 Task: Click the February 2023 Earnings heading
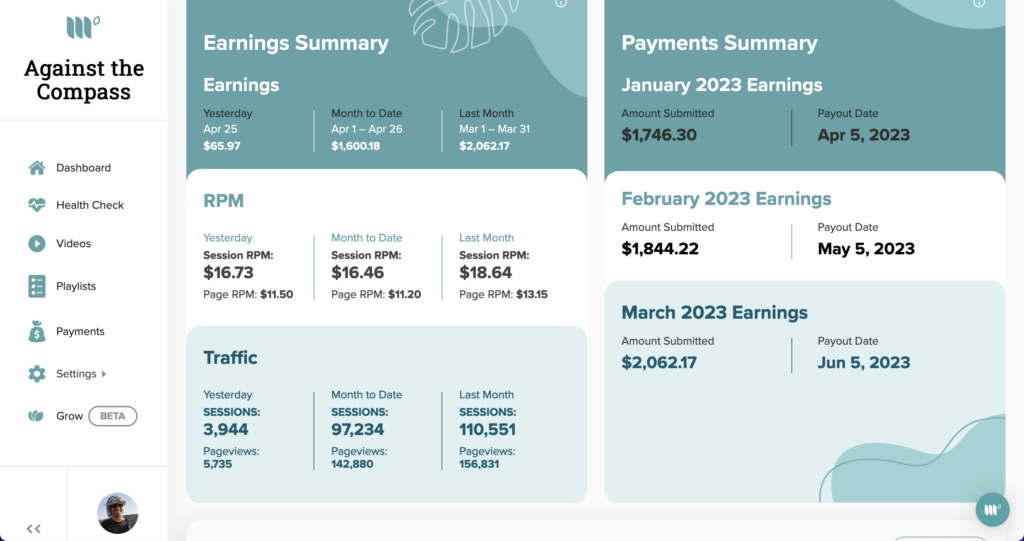click(726, 198)
